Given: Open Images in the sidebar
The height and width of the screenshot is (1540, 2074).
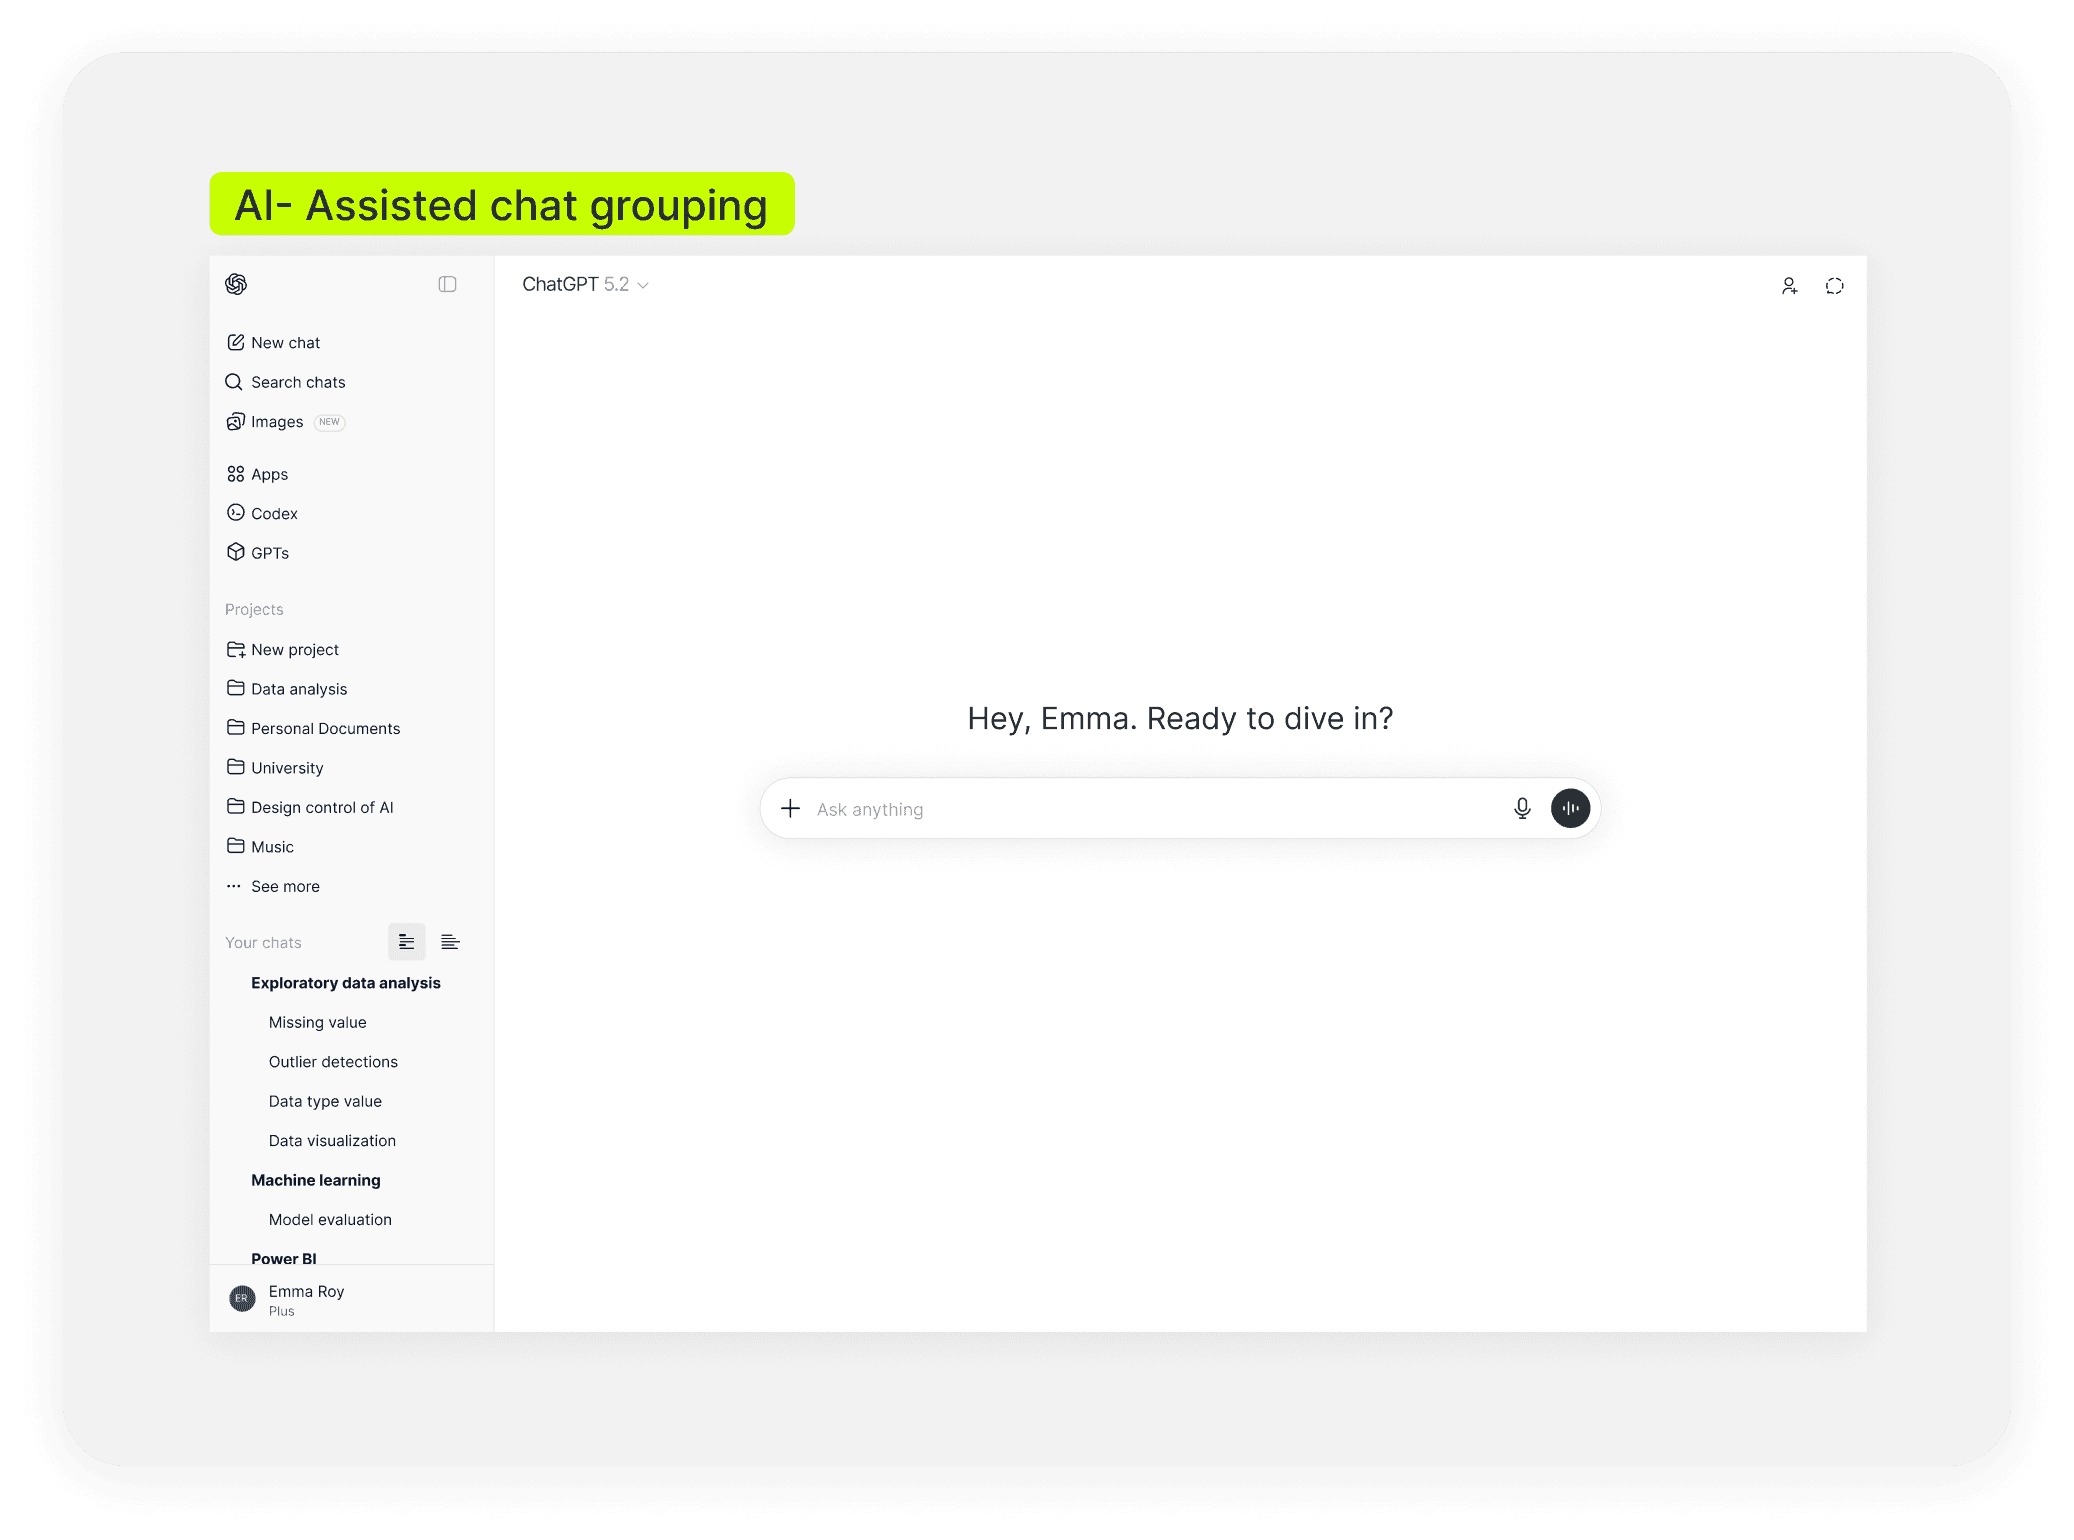Looking at the screenshot, I should pos(276,422).
